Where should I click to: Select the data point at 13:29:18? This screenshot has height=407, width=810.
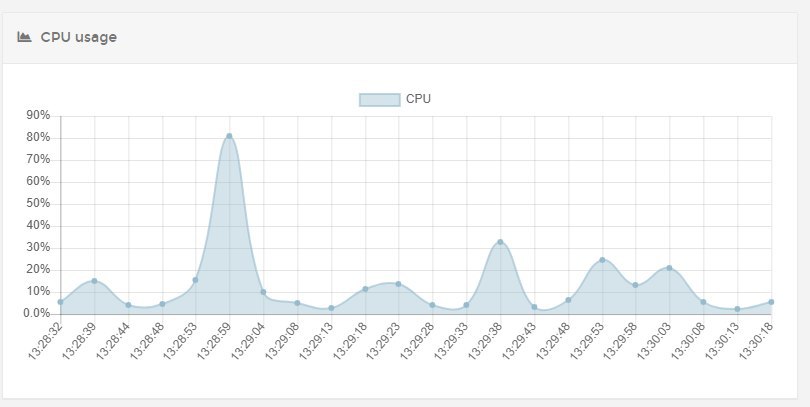[x=365, y=289]
